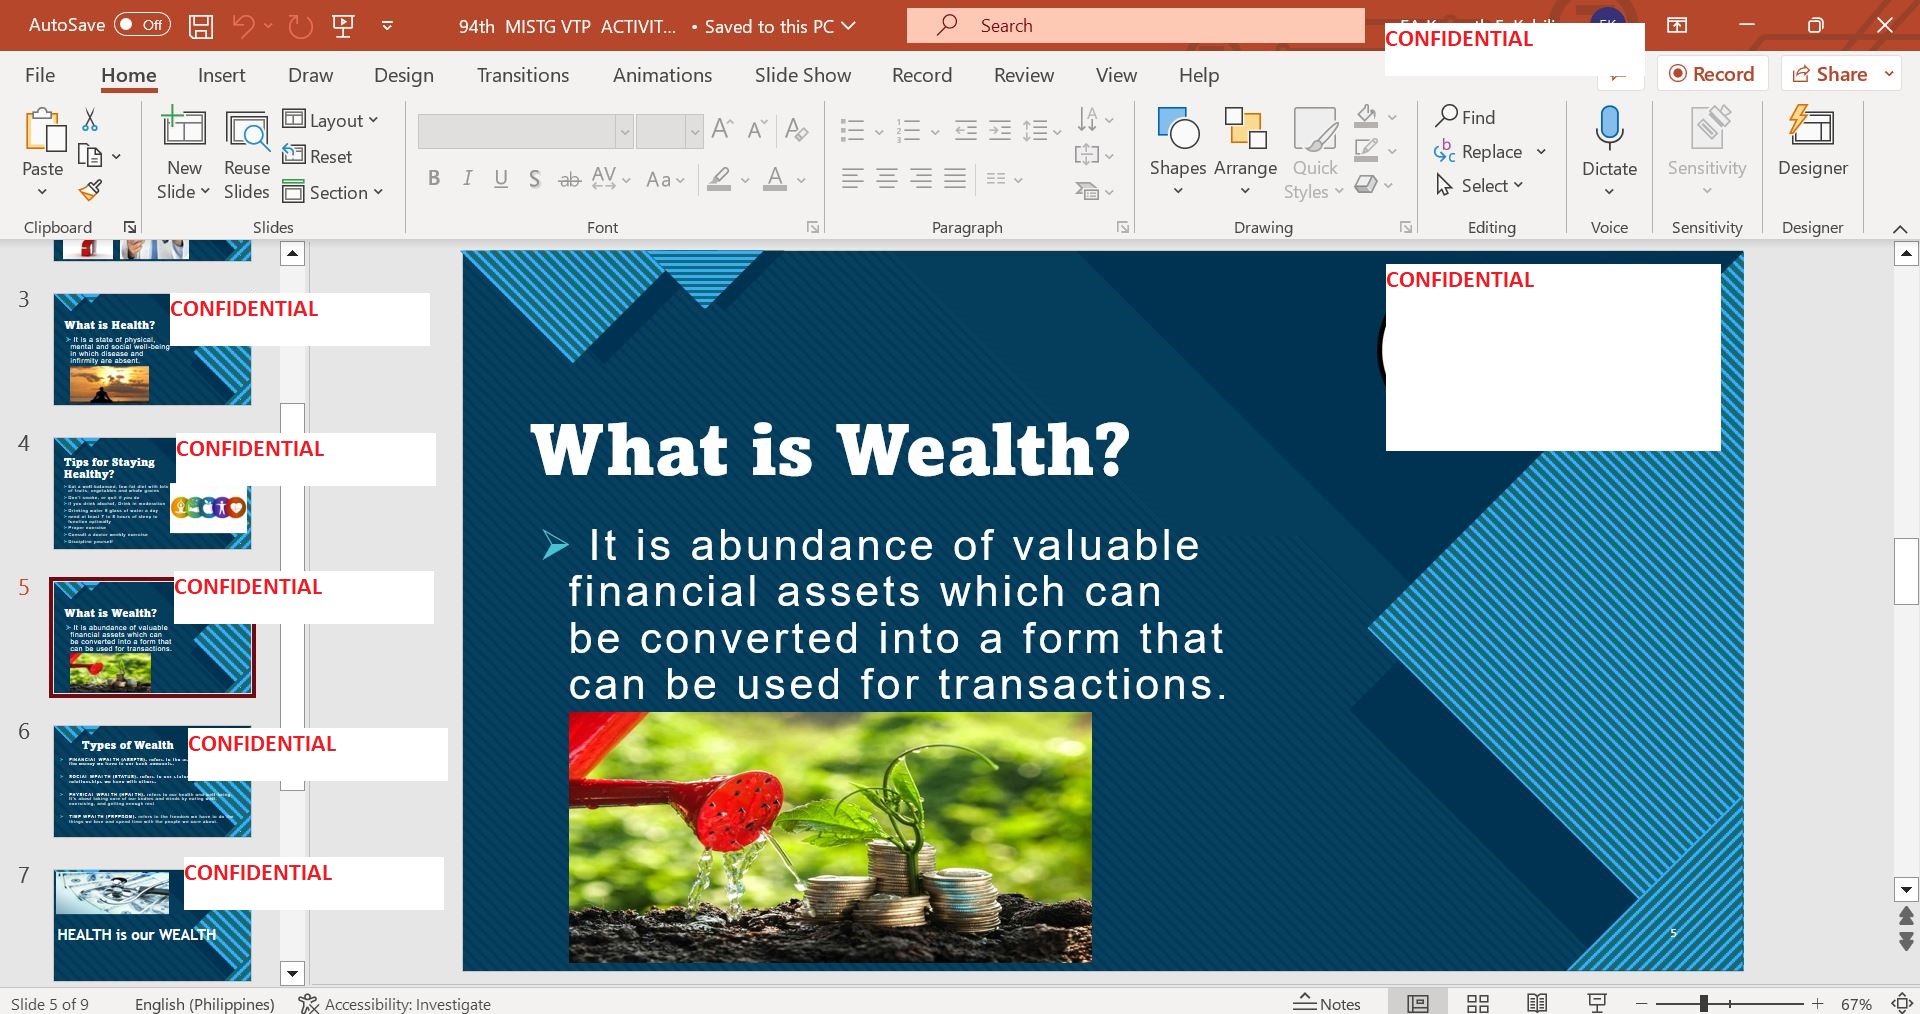The image size is (1920, 1014).
Task: Toggle Underline formatting
Action: pos(501,179)
